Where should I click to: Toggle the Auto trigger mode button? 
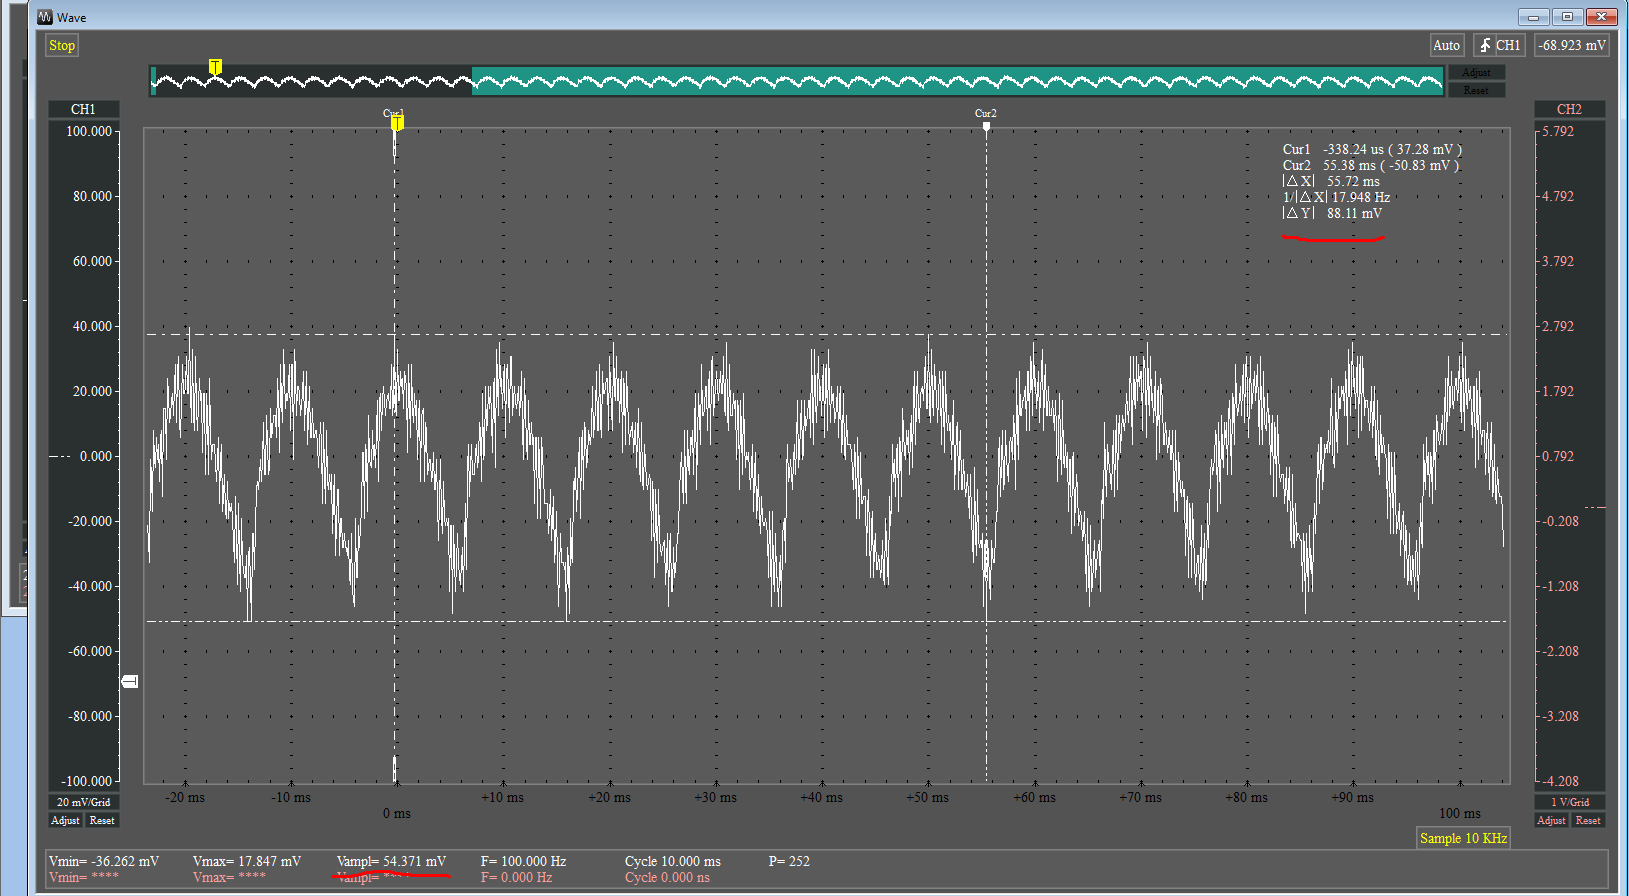pos(1446,45)
